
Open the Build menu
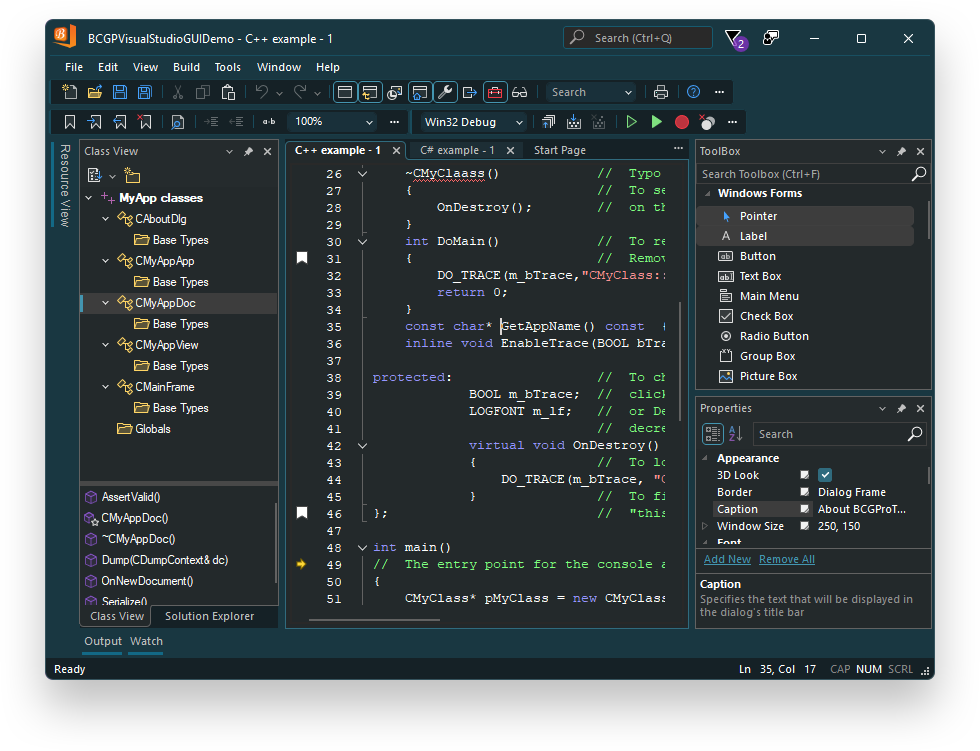[x=185, y=67]
